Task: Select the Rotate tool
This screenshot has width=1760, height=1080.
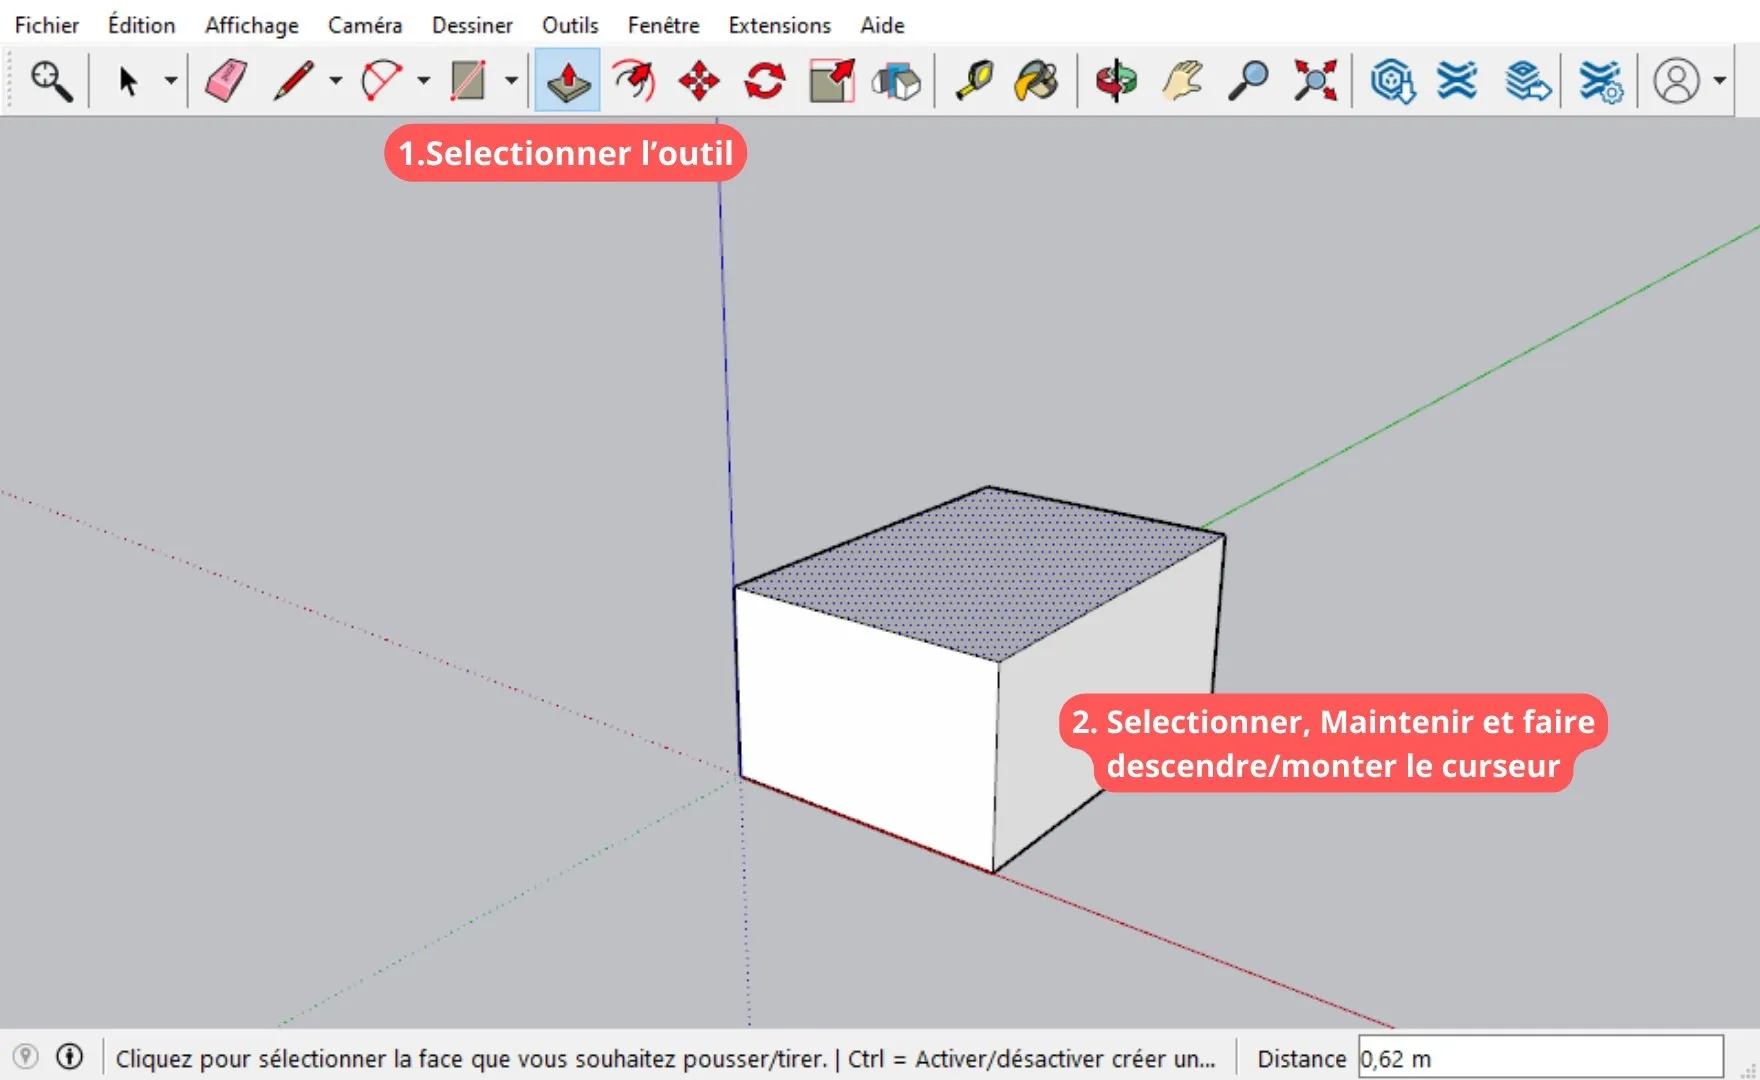Action: point(765,81)
